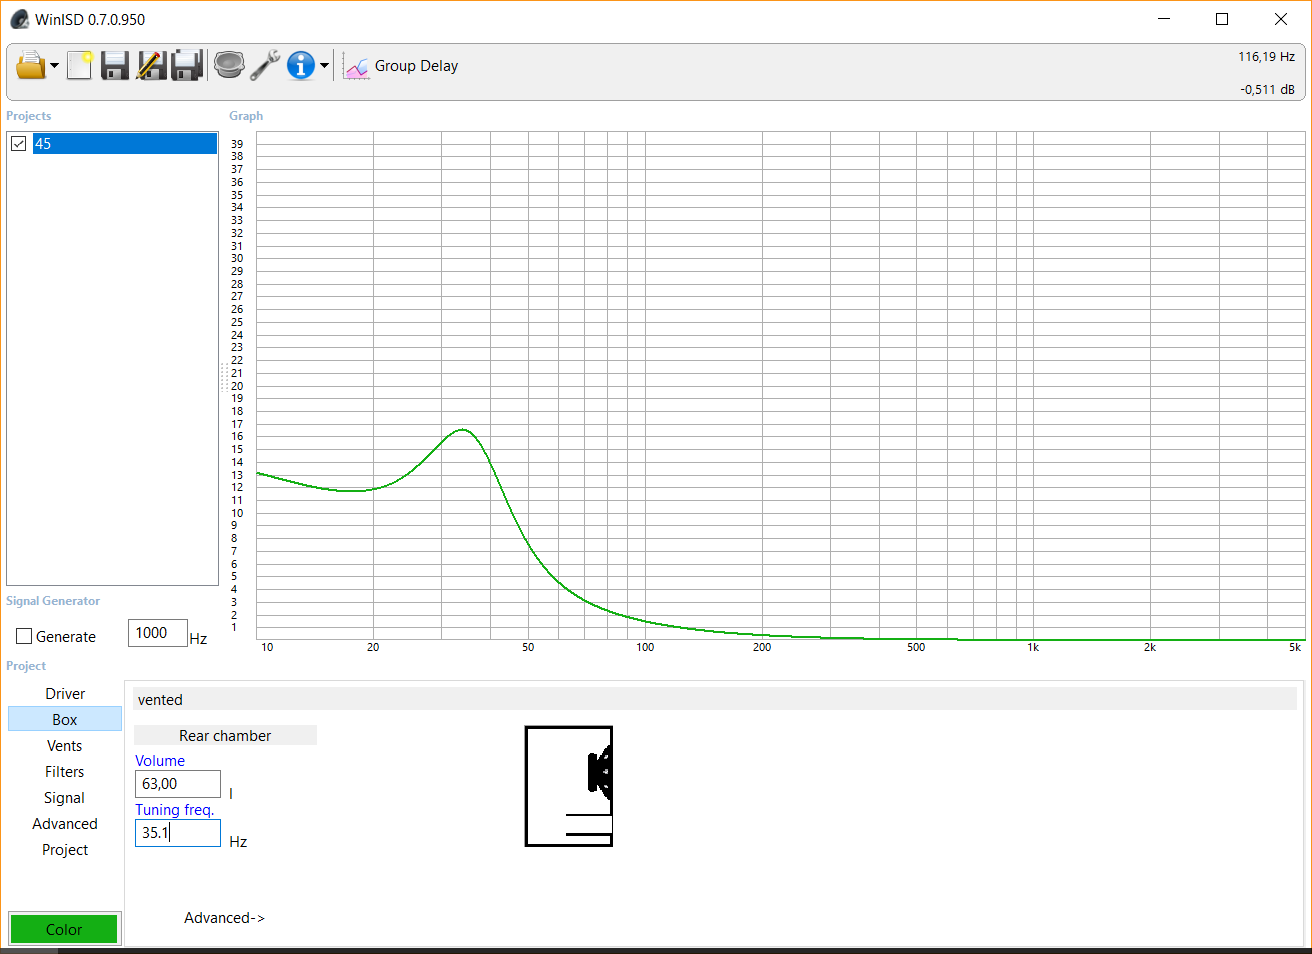Click the green group delay curve peak
The height and width of the screenshot is (954, 1312).
click(463, 430)
